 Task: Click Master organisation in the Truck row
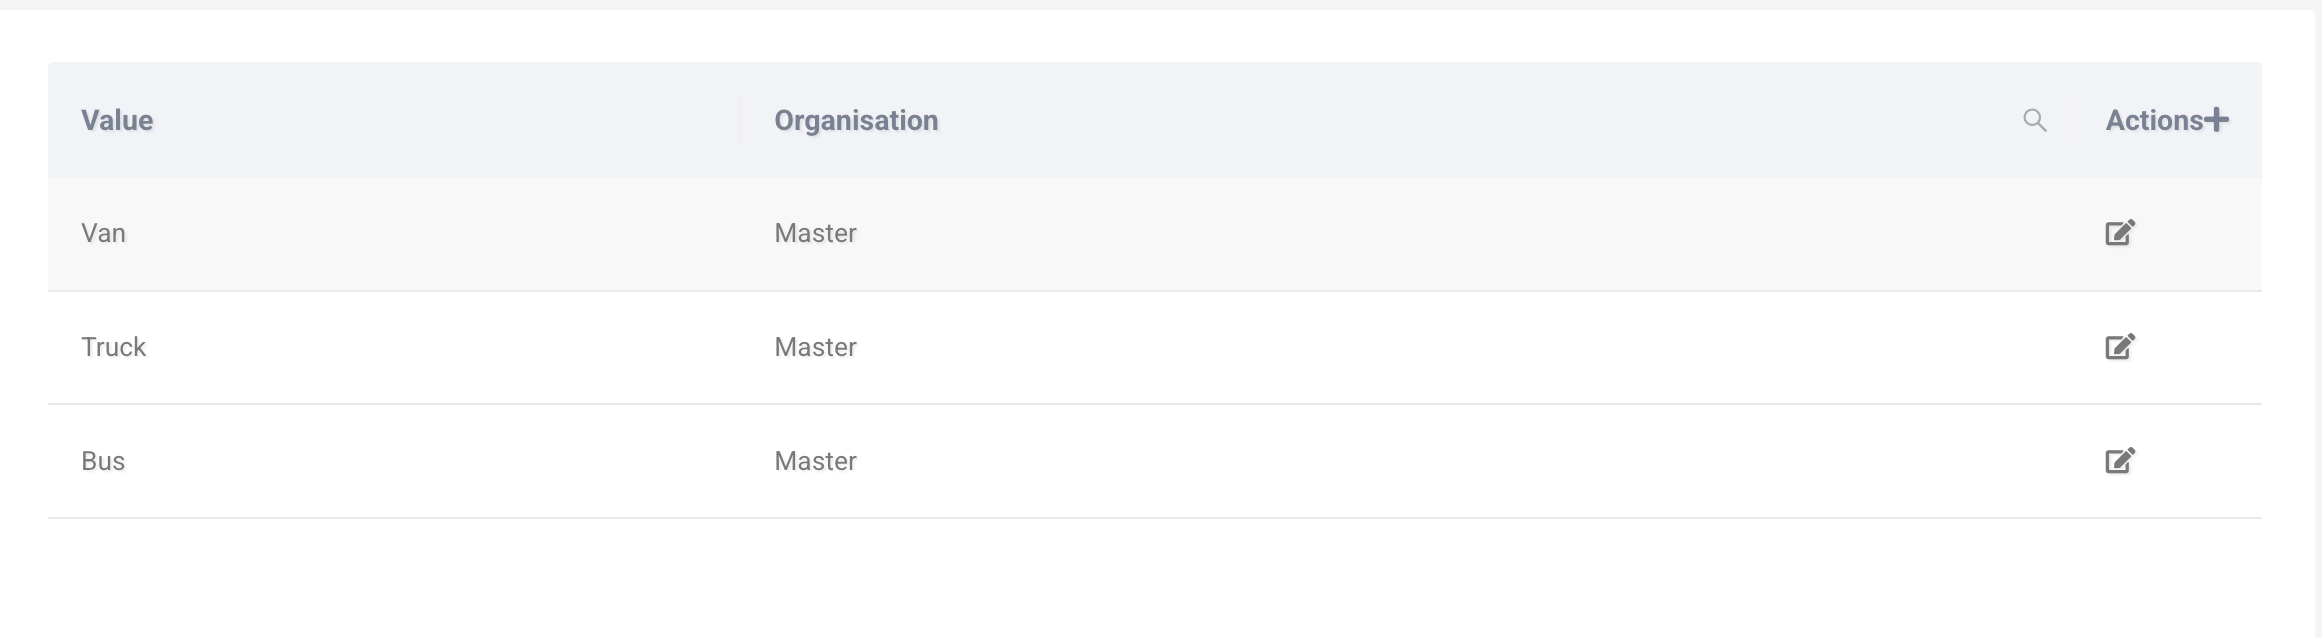[815, 347]
